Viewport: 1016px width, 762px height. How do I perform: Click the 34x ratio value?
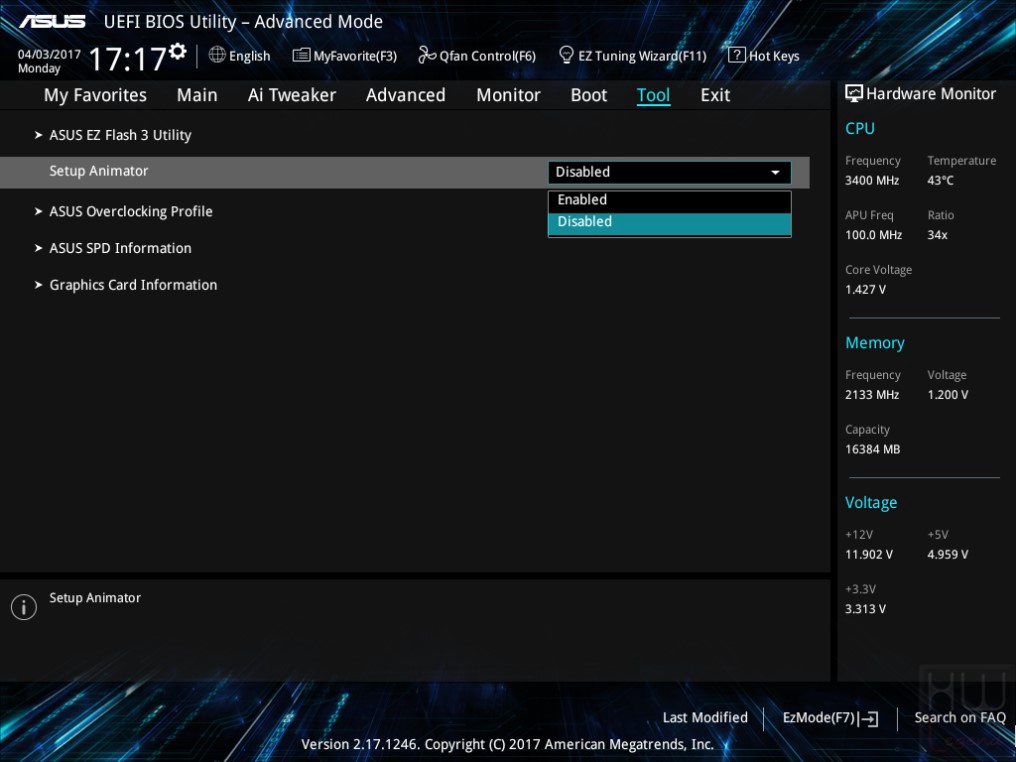[x=937, y=235]
